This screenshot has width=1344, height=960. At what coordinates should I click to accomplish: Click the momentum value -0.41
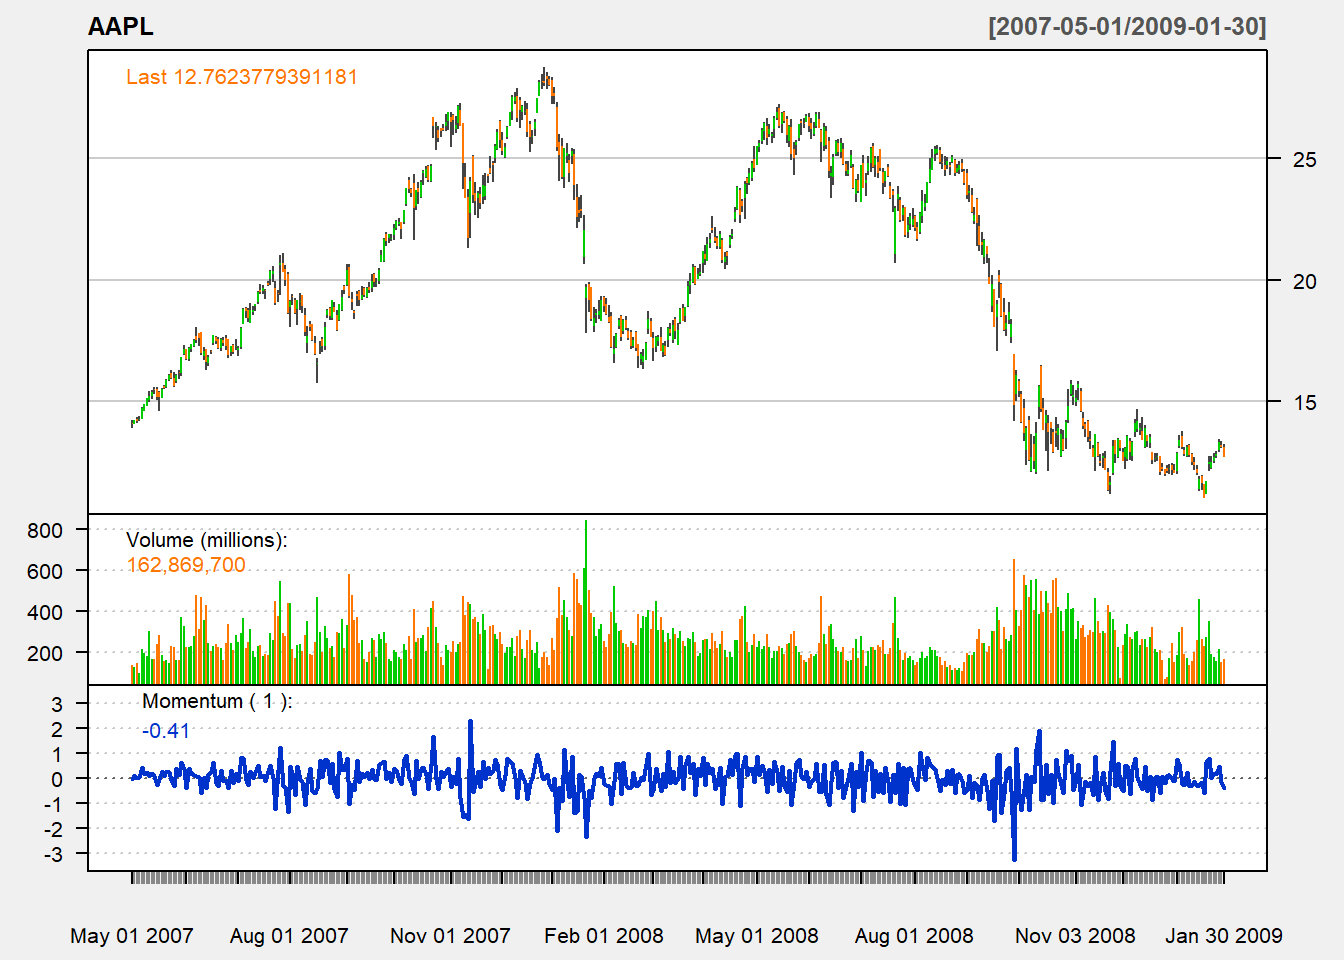[x=166, y=731]
